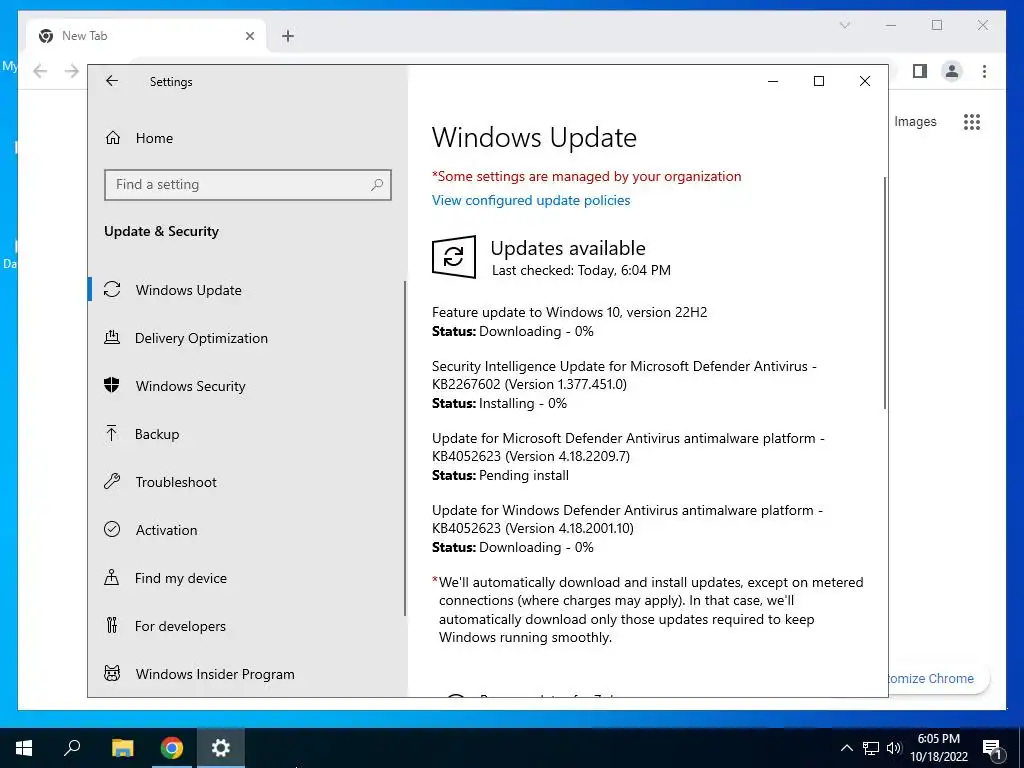Image resolution: width=1024 pixels, height=768 pixels.
Task: Click the organization-managed settings red notice
Action: point(586,176)
